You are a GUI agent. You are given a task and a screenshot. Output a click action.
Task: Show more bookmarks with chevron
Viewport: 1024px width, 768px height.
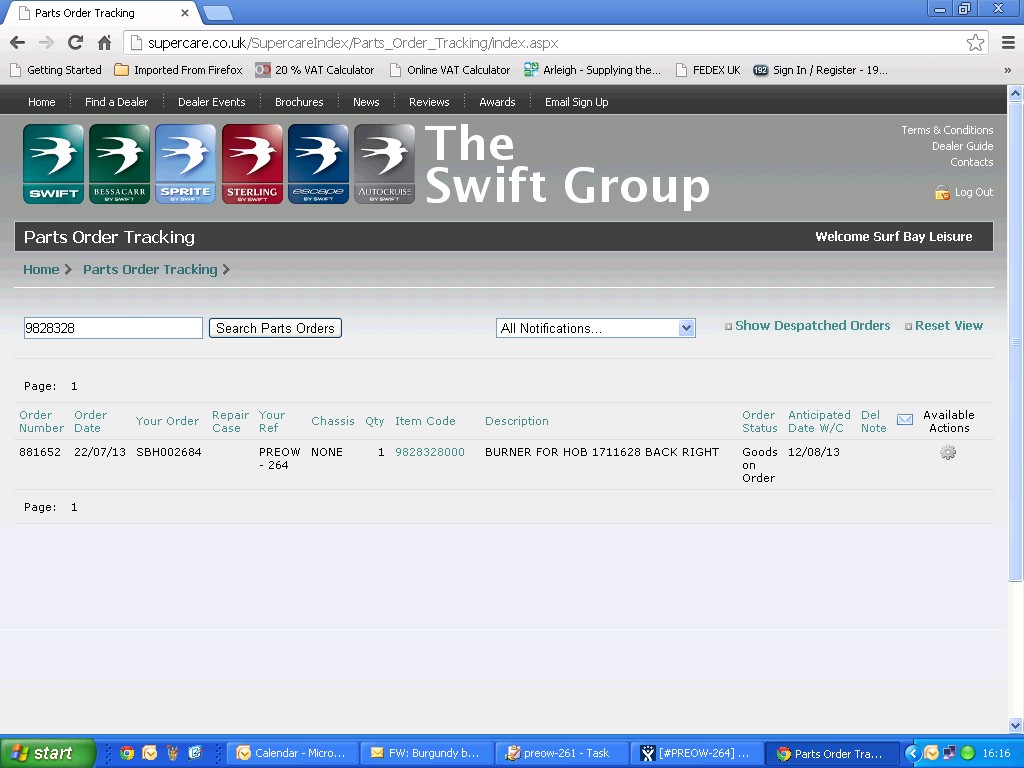click(1008, 71)
